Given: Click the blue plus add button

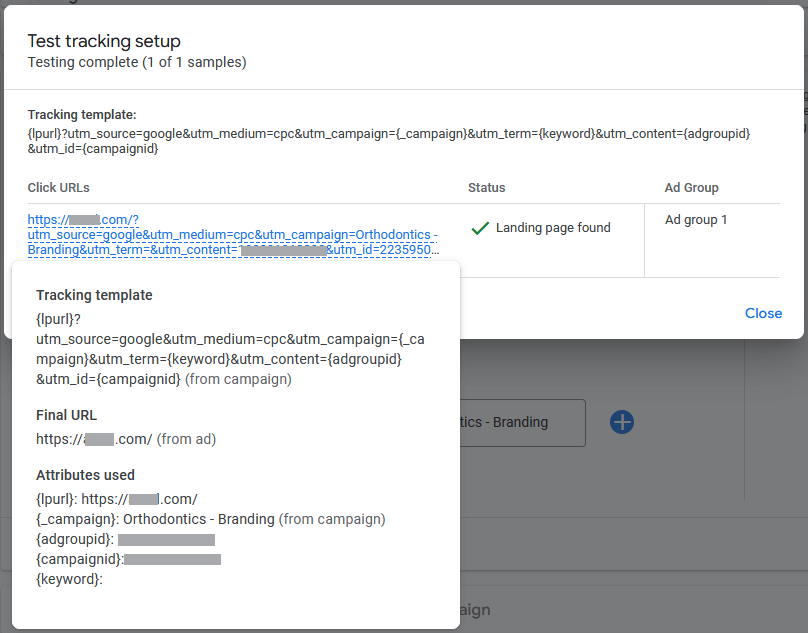Looking at the screenshot, I should pyautogui.click(x=622, y=422).
